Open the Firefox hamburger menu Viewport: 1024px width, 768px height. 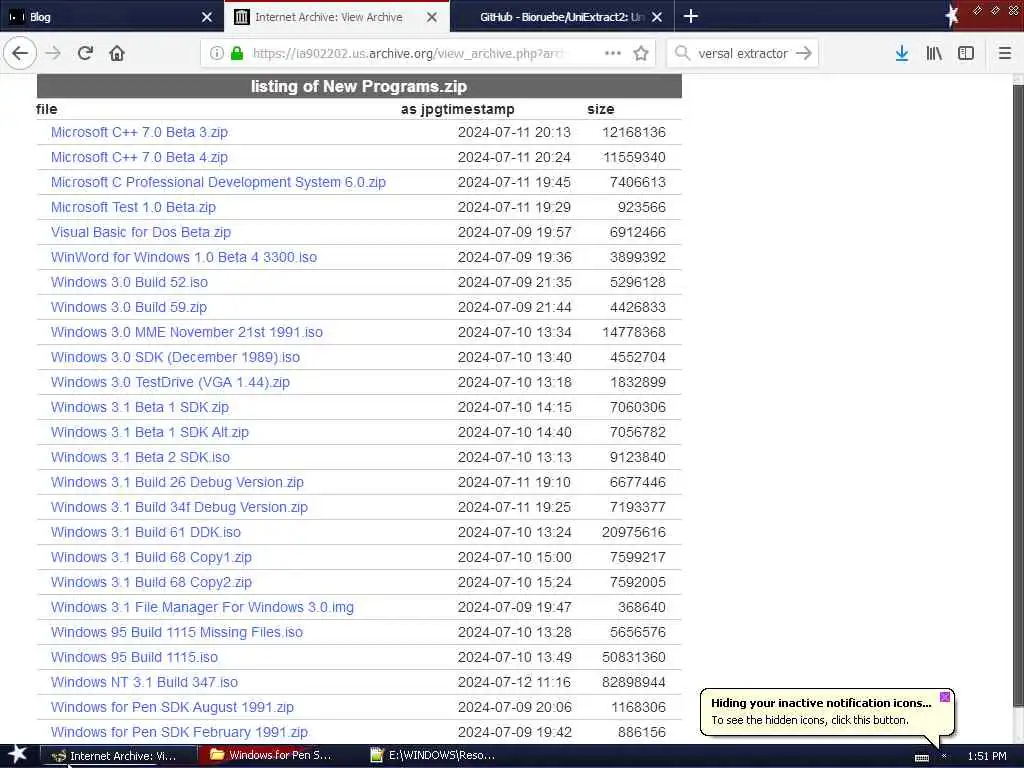(x=1005, y=53)
